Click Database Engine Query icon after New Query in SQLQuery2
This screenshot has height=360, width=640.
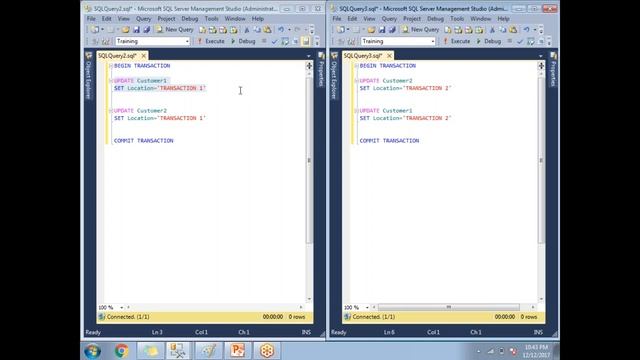[x=202, y=30]
